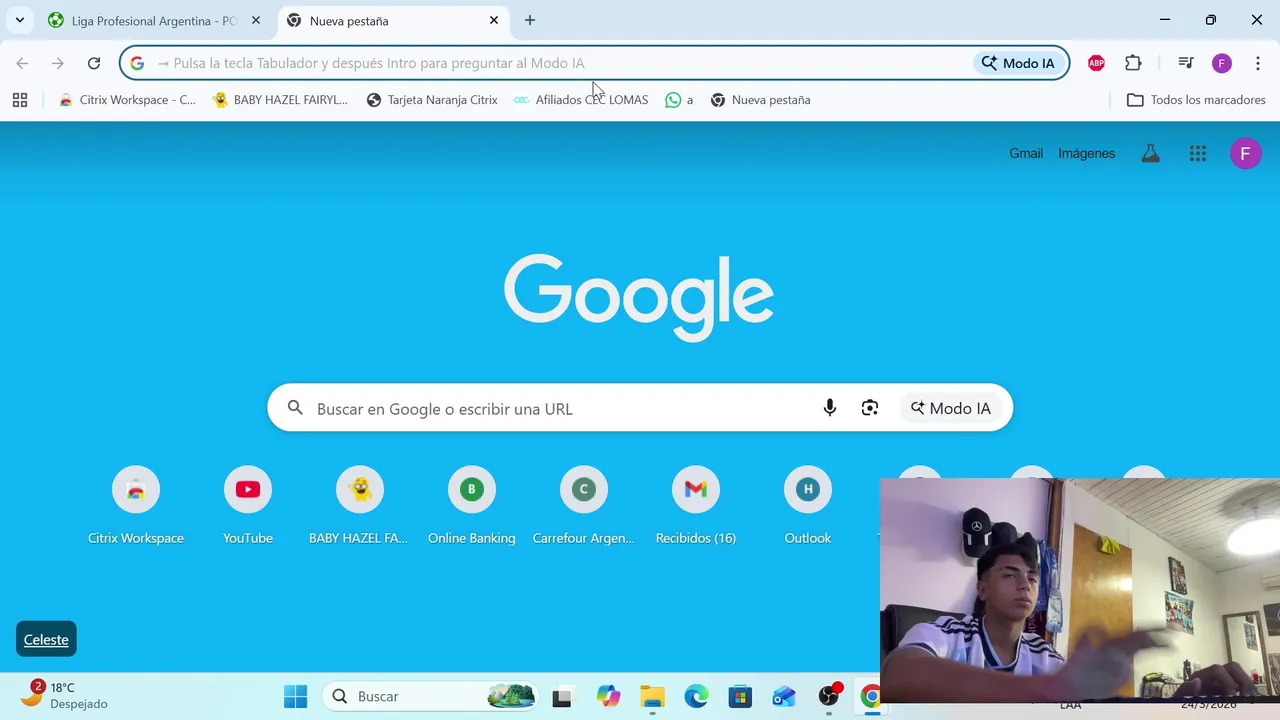The image size is (1280, 720).
Task: Open the apps grid in bookmarks bar
Action: pyautogui.click(x=20, y=100)
